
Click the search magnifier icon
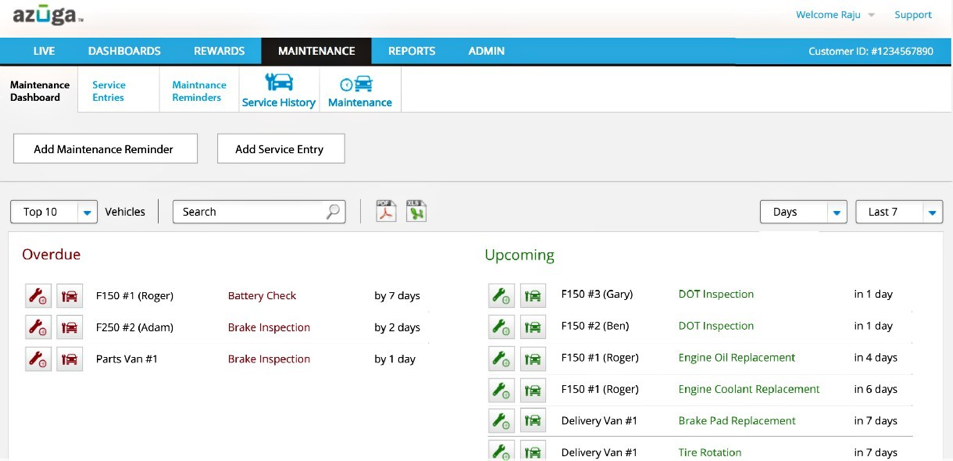click(333, 212)
